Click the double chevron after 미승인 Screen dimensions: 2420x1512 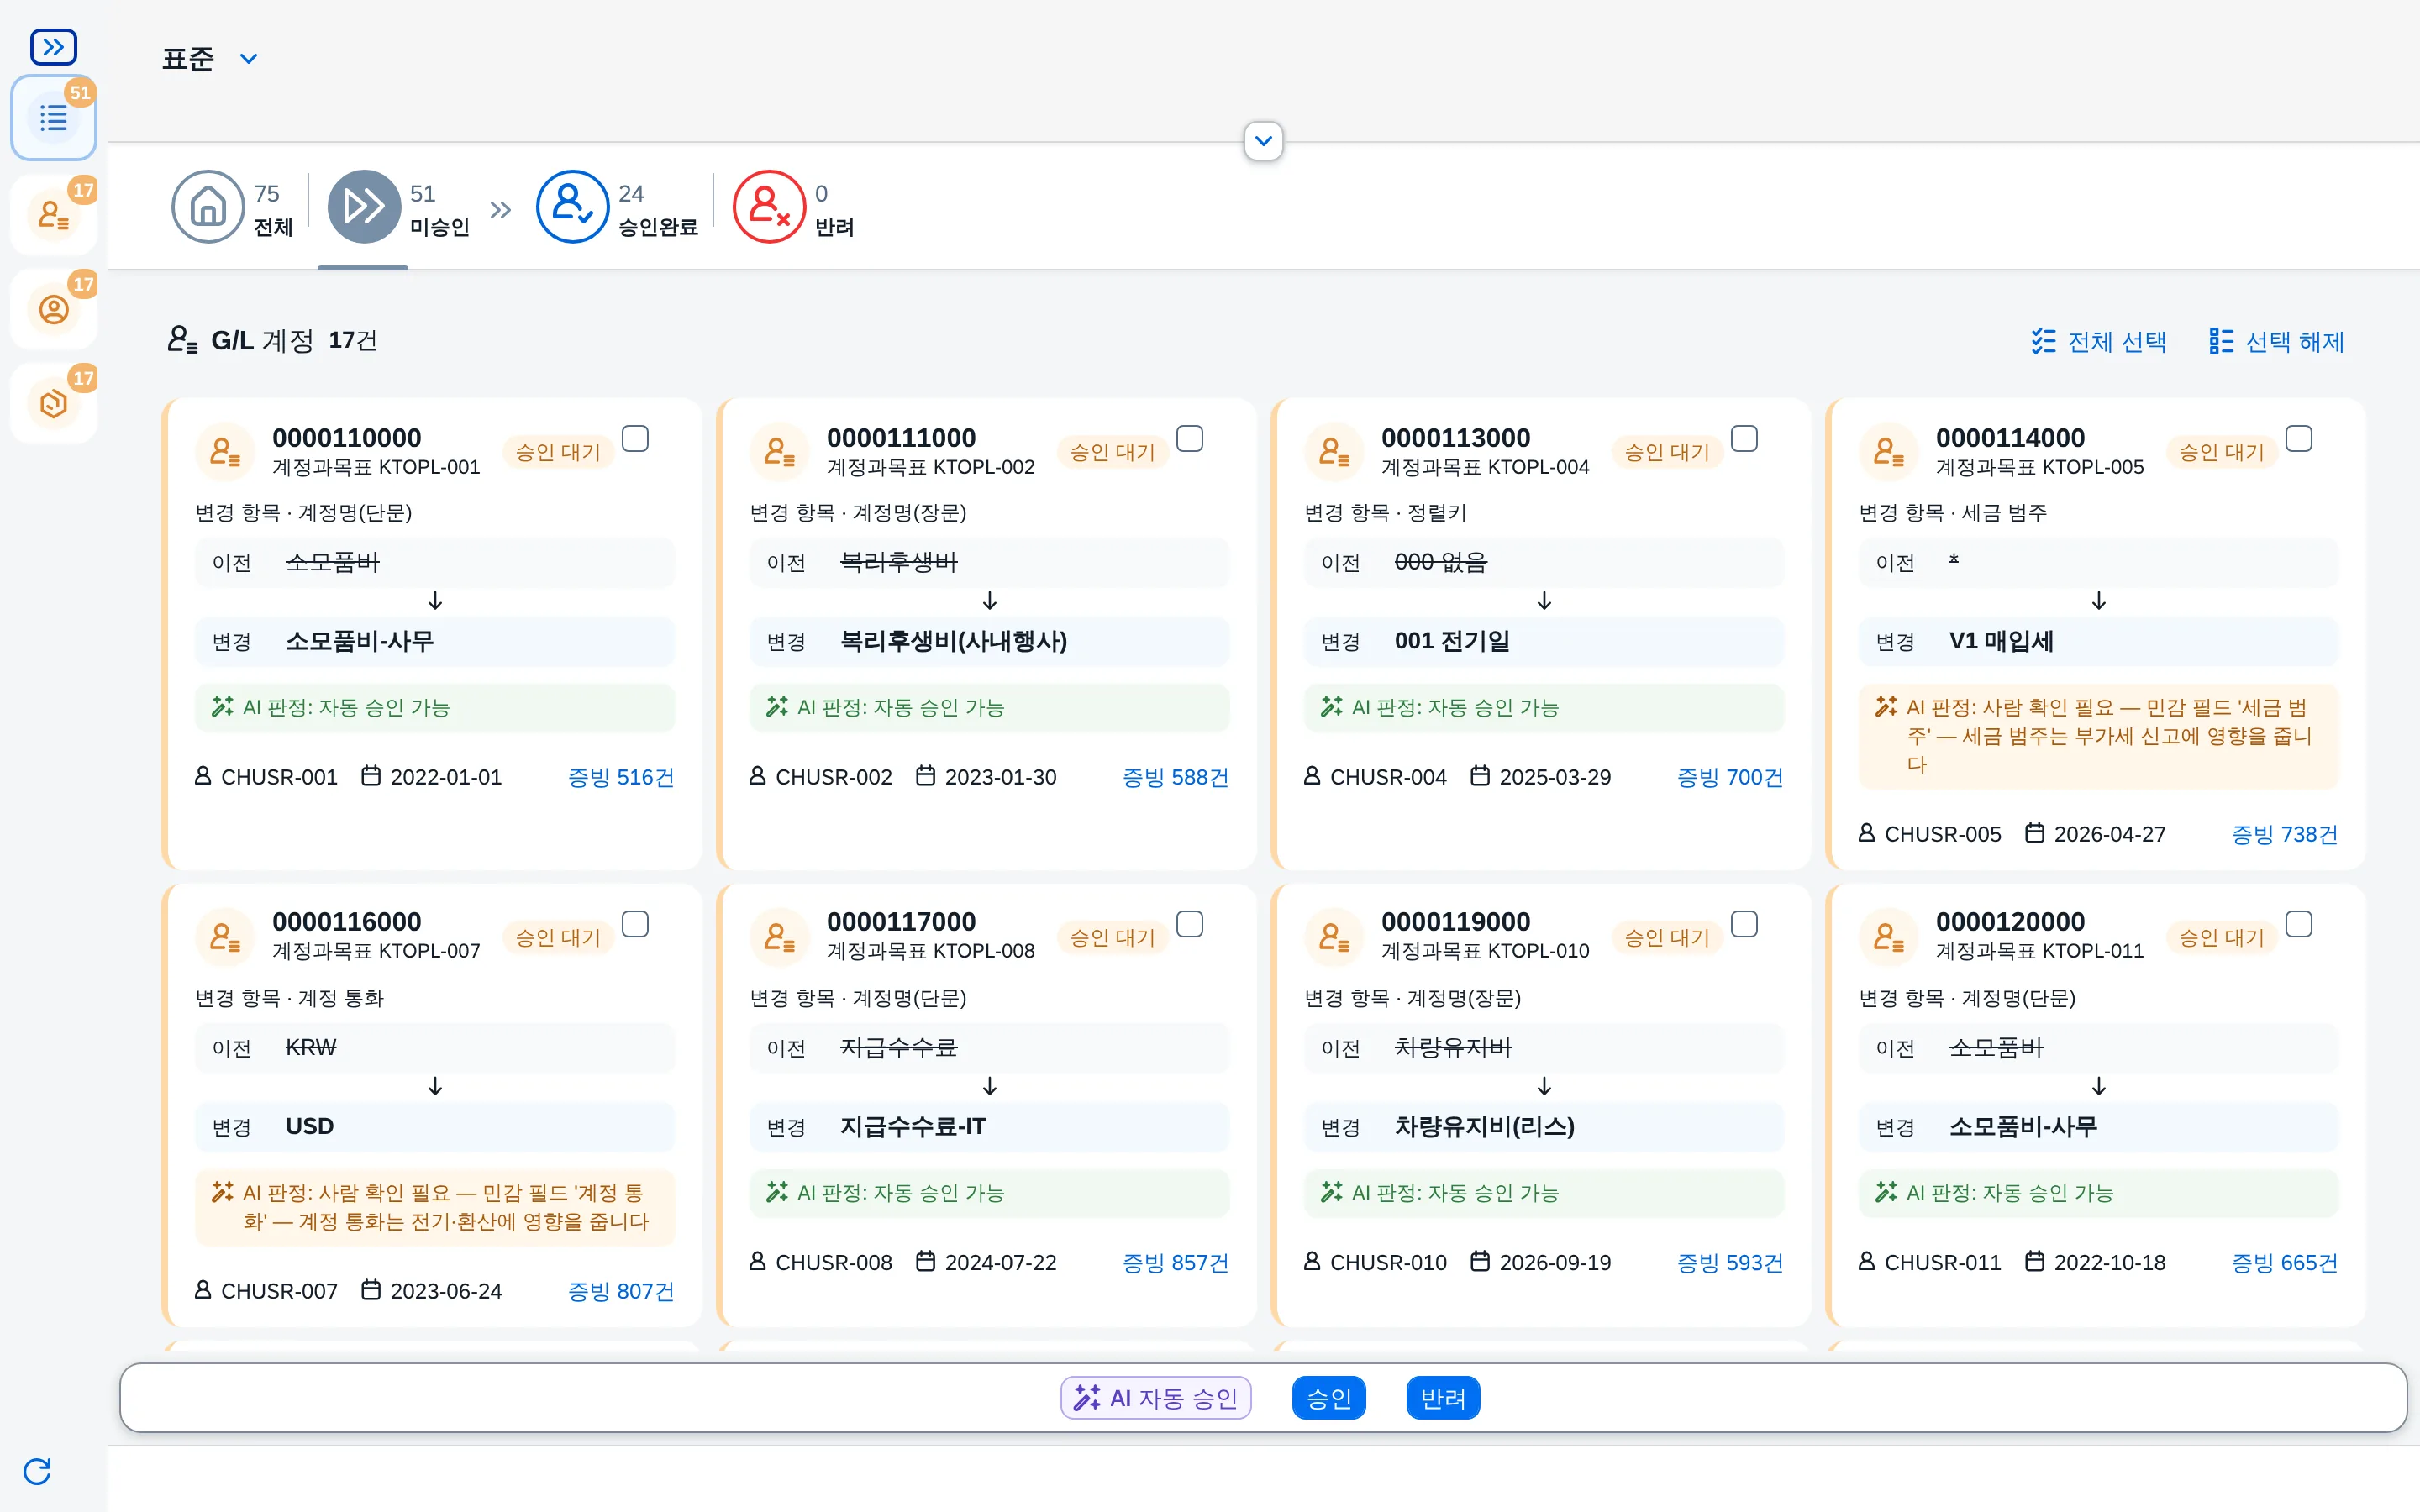pos(501,209)
